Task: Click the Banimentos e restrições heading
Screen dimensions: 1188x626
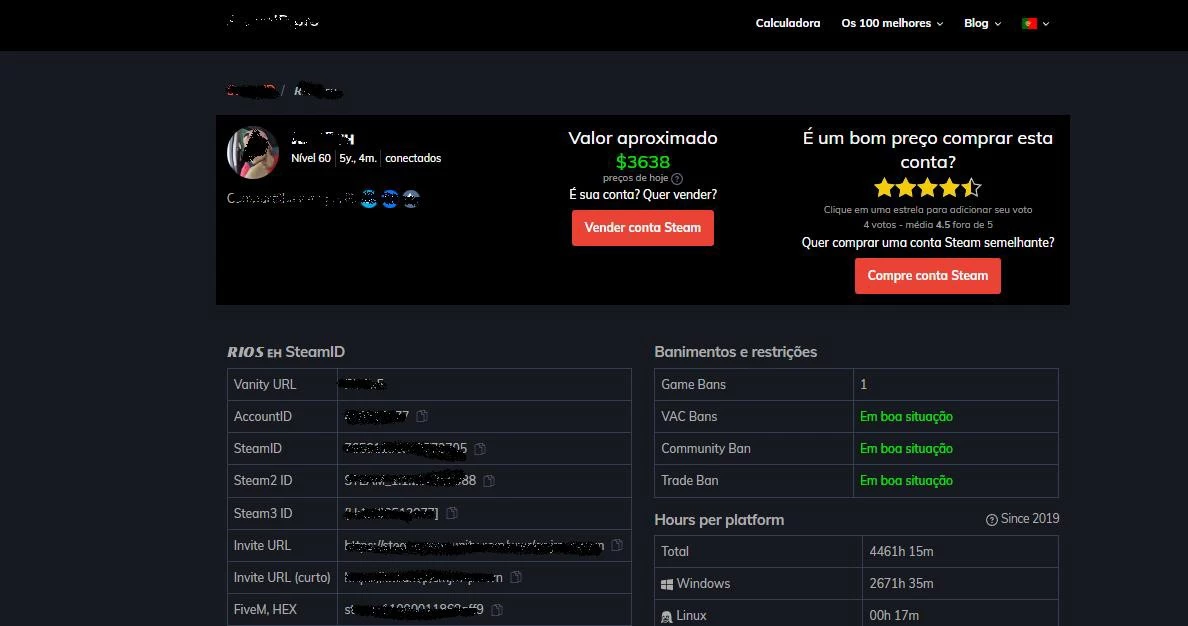Action: (x=736, y=352)
